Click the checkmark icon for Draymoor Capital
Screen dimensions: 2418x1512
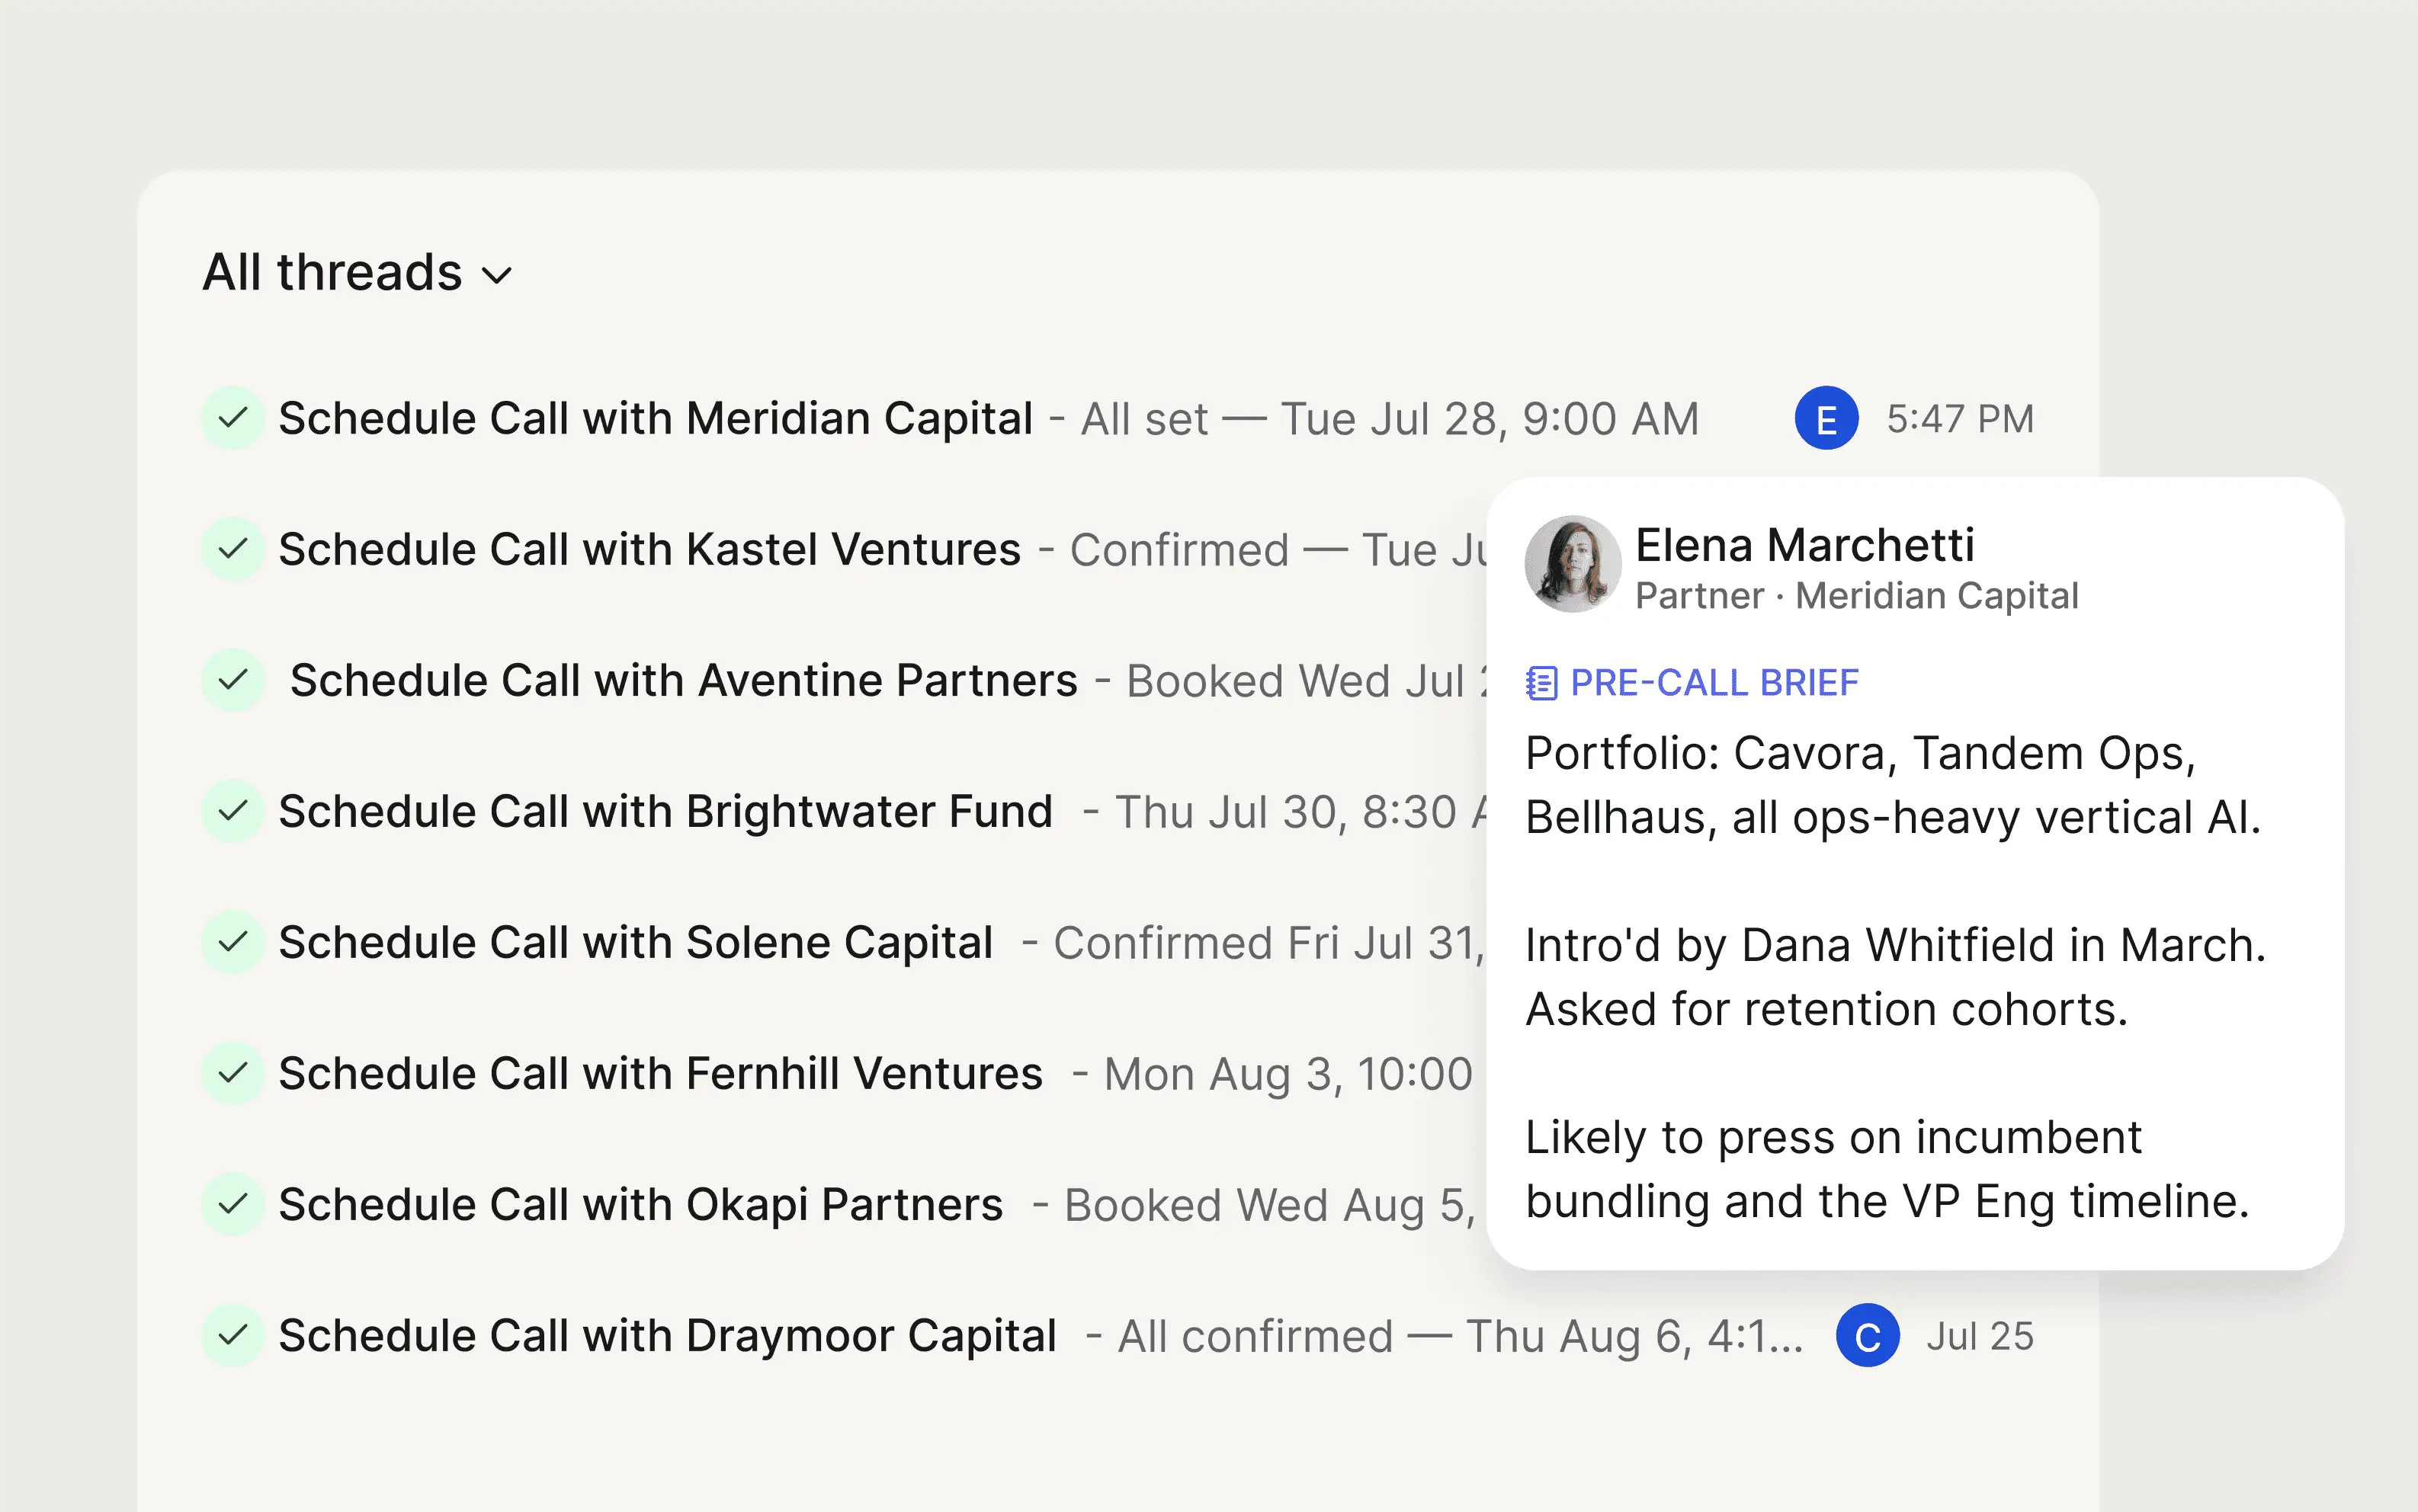click(233, 1335)
